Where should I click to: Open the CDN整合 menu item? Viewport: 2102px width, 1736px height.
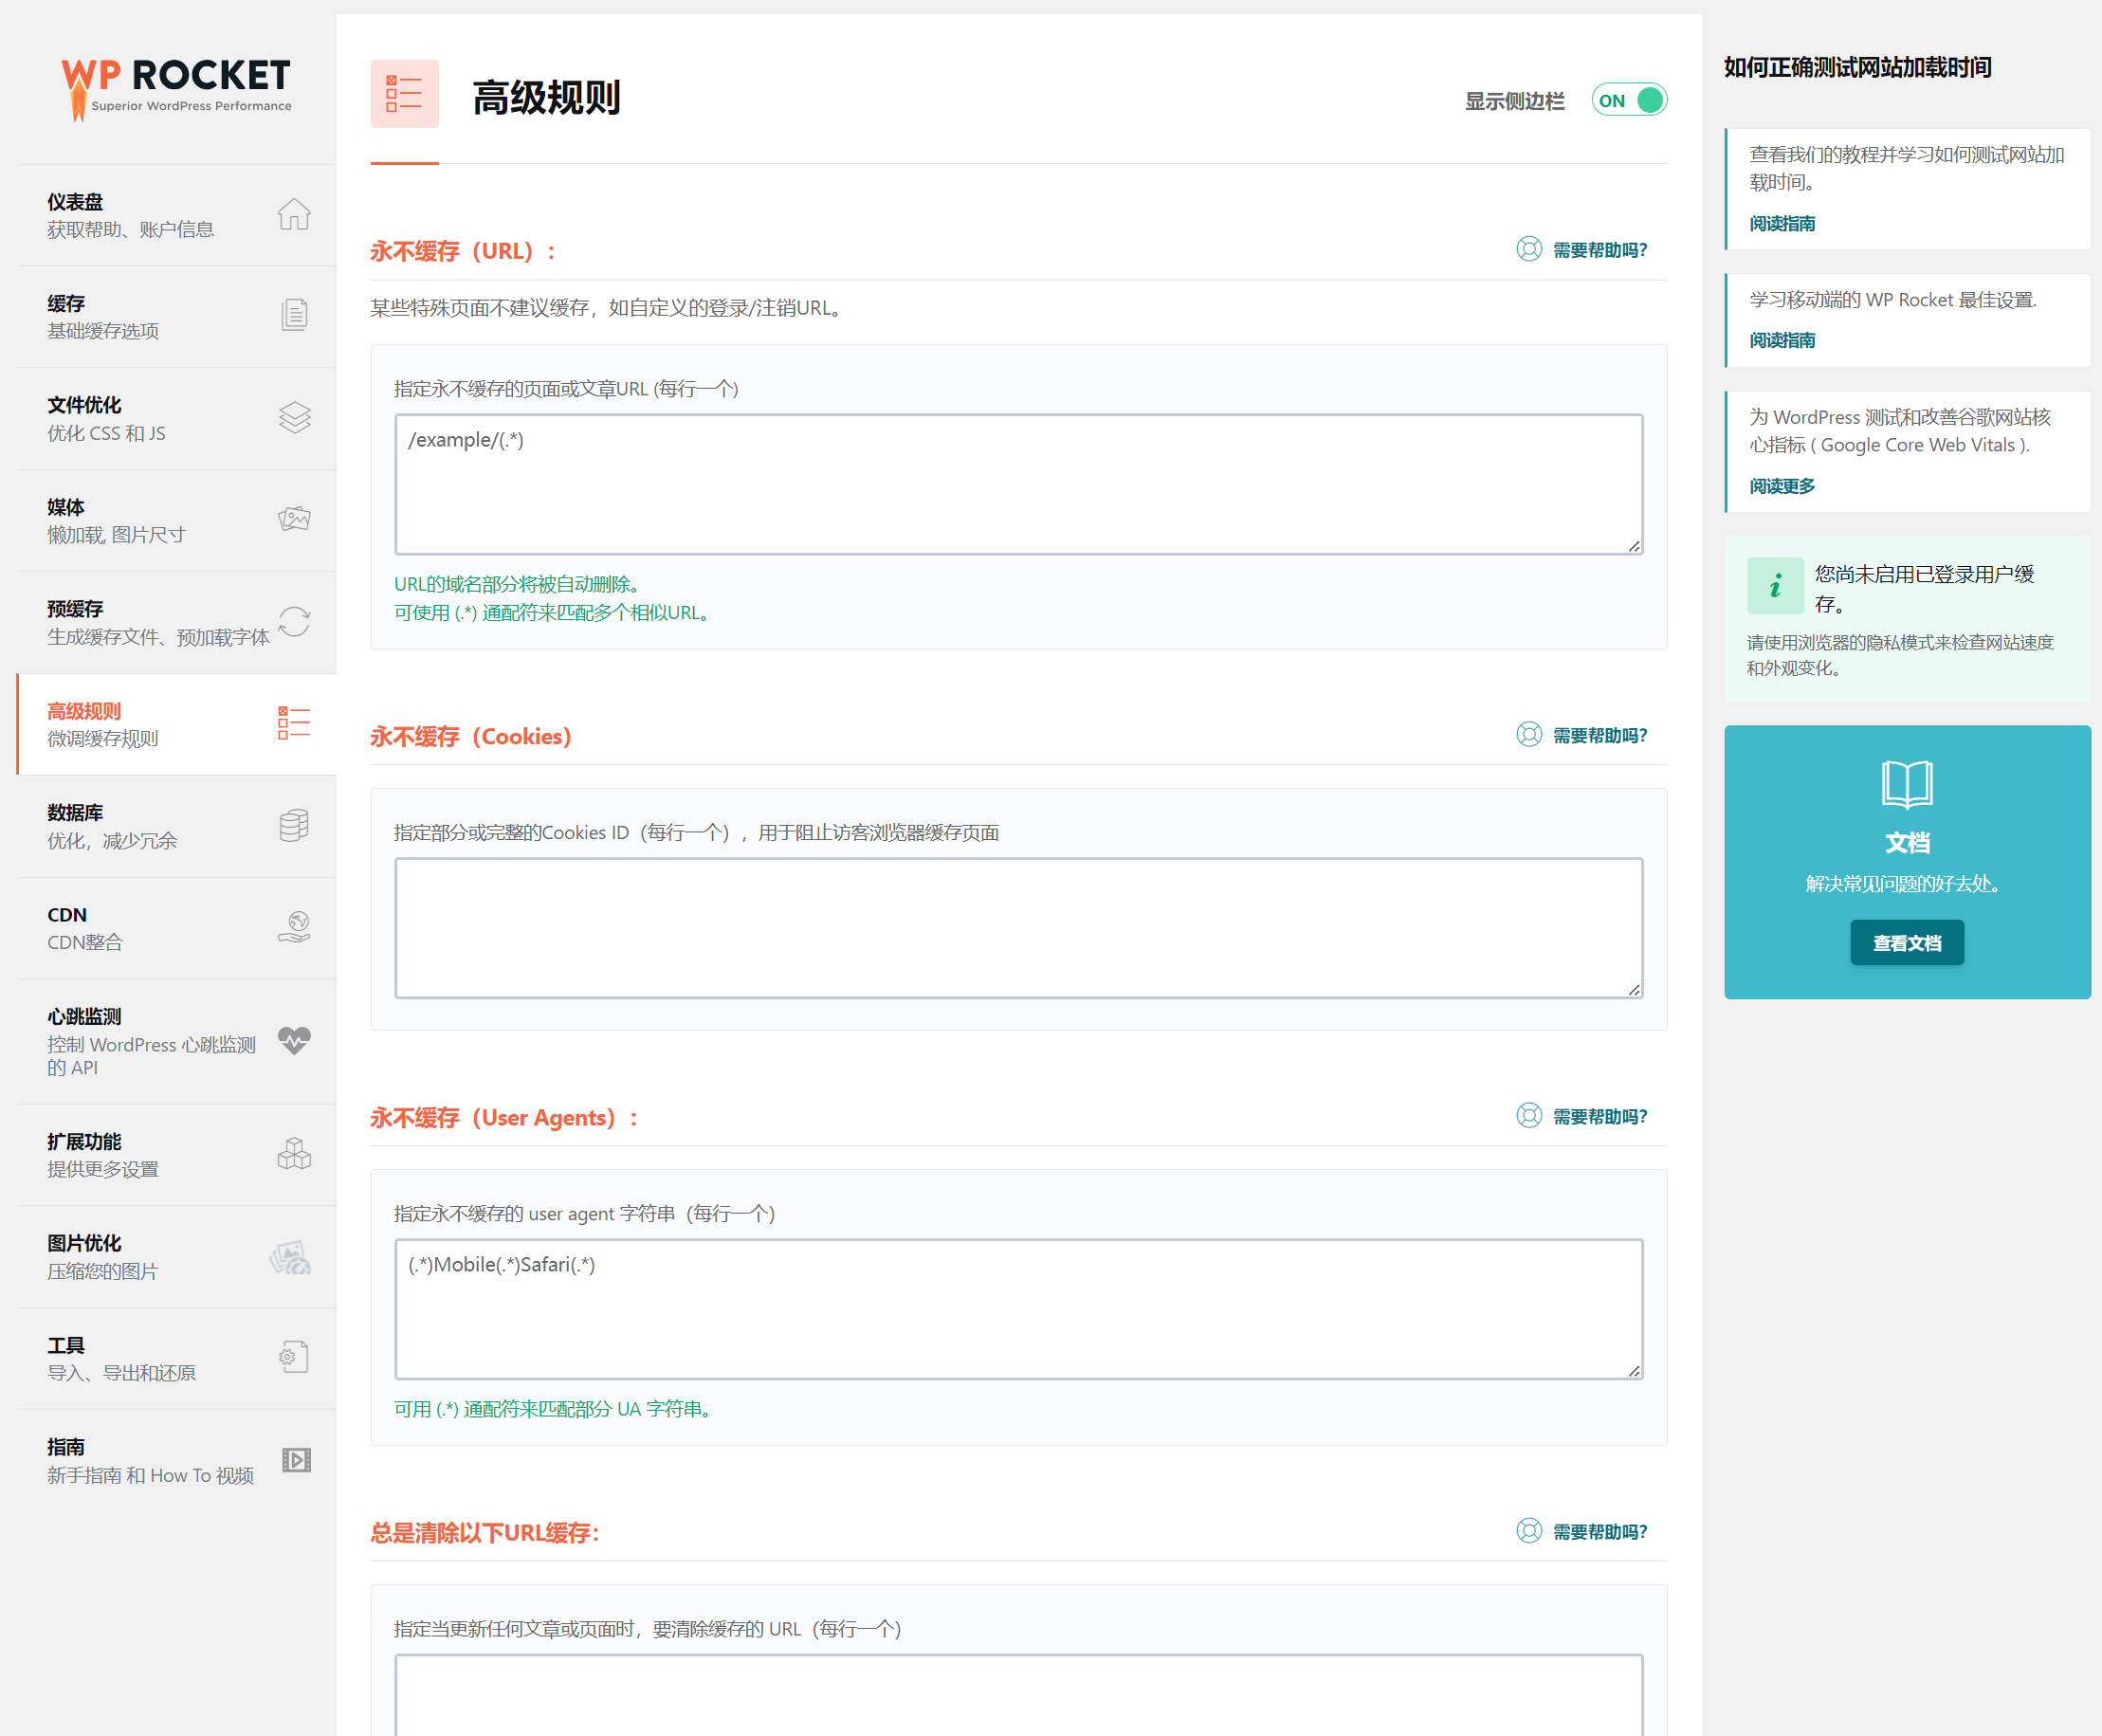176,928
